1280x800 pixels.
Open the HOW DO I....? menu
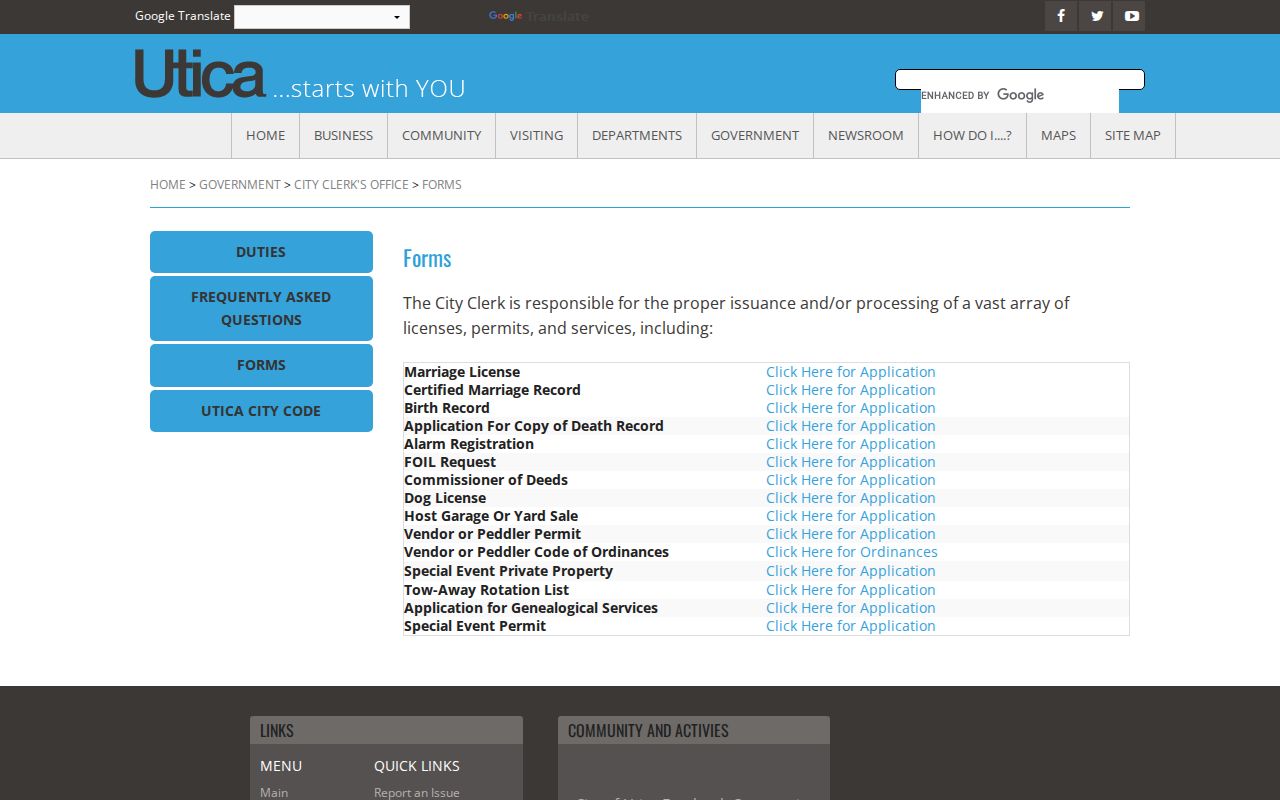pos(972,135)
